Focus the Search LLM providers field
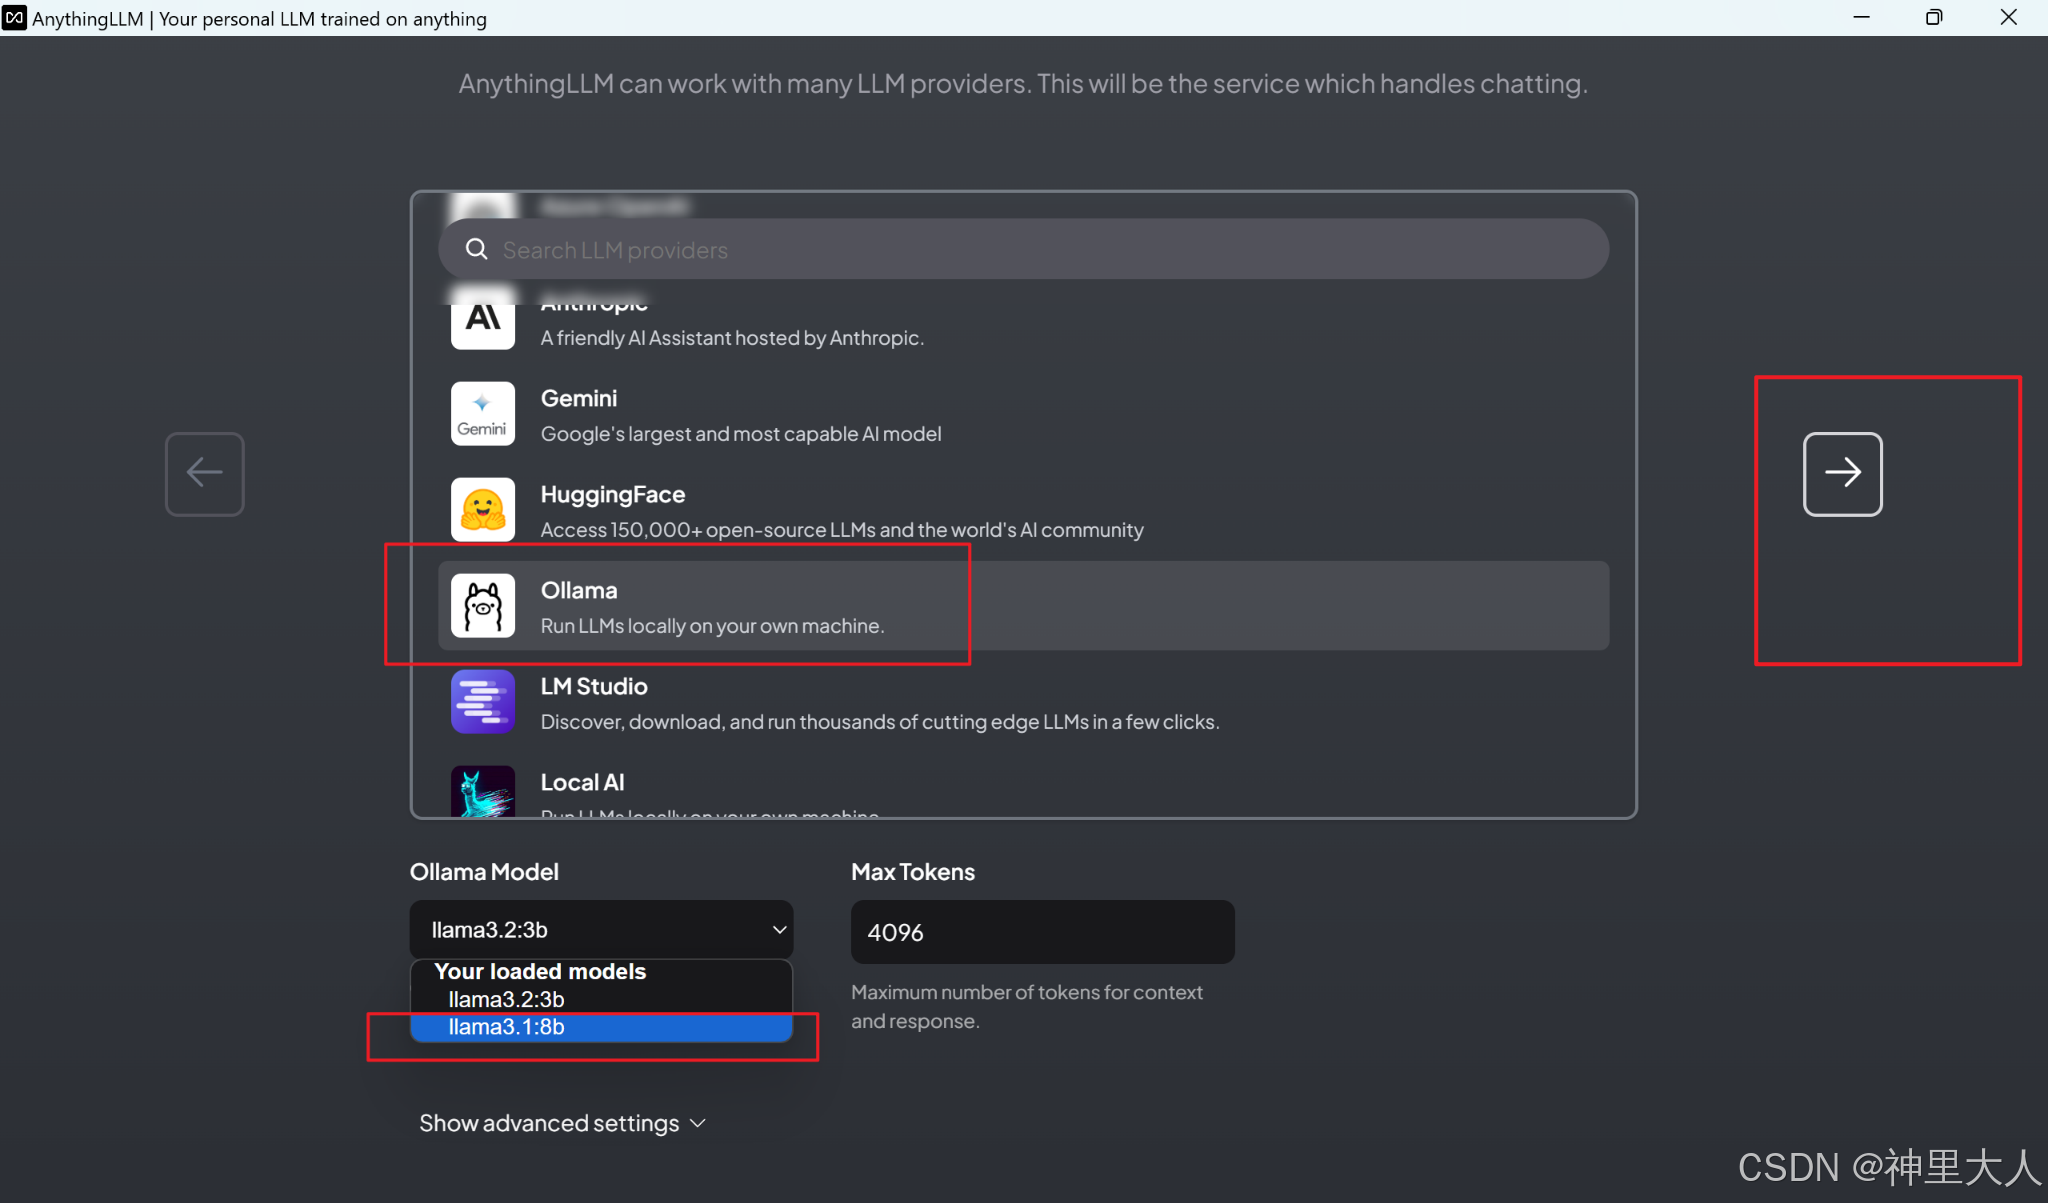The height and width of the screenshot is (1203, 2048). 1040,249
